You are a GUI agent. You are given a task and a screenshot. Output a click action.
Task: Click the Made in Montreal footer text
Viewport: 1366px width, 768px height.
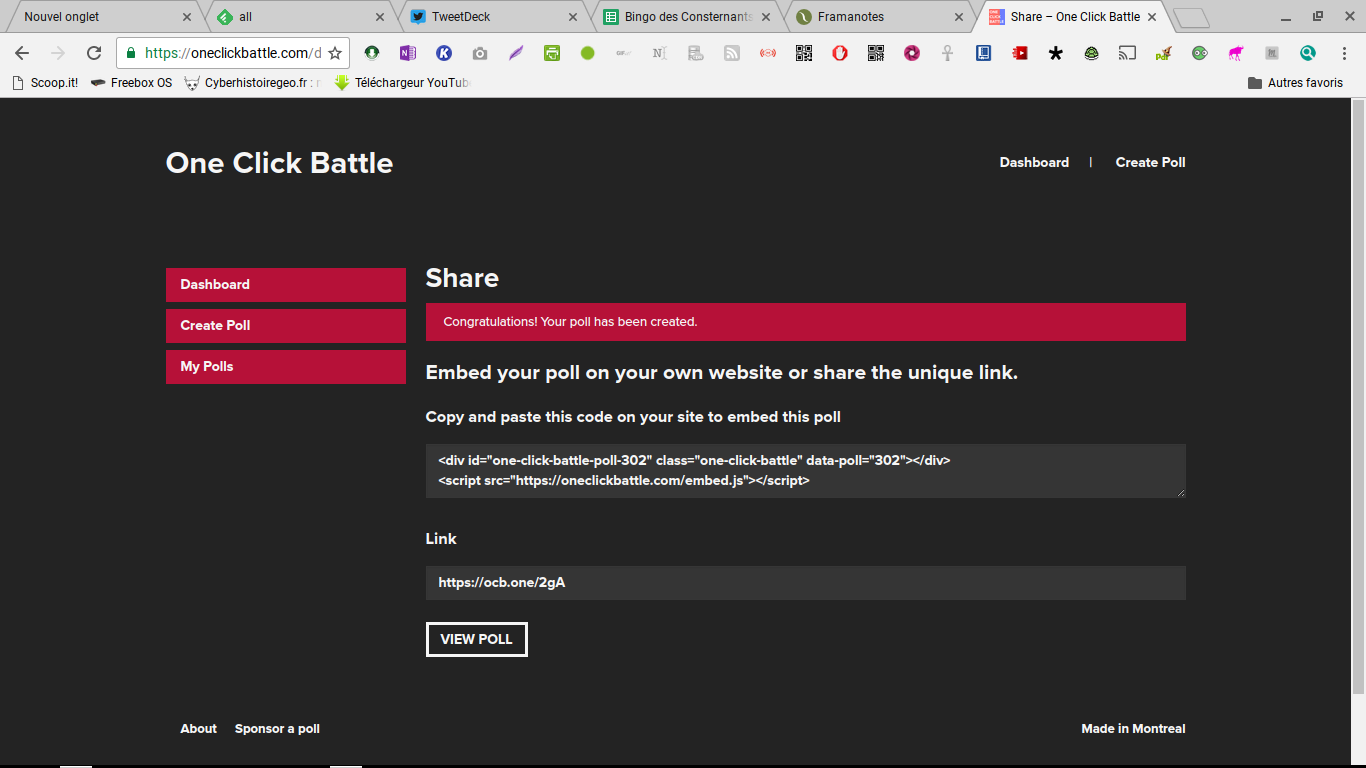[1133, 729]
